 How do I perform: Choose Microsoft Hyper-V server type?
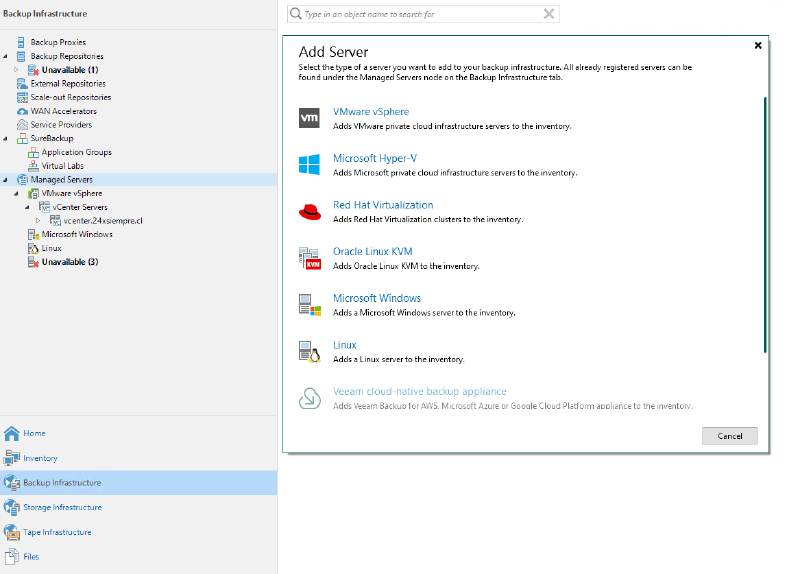(x=375, y=158)
